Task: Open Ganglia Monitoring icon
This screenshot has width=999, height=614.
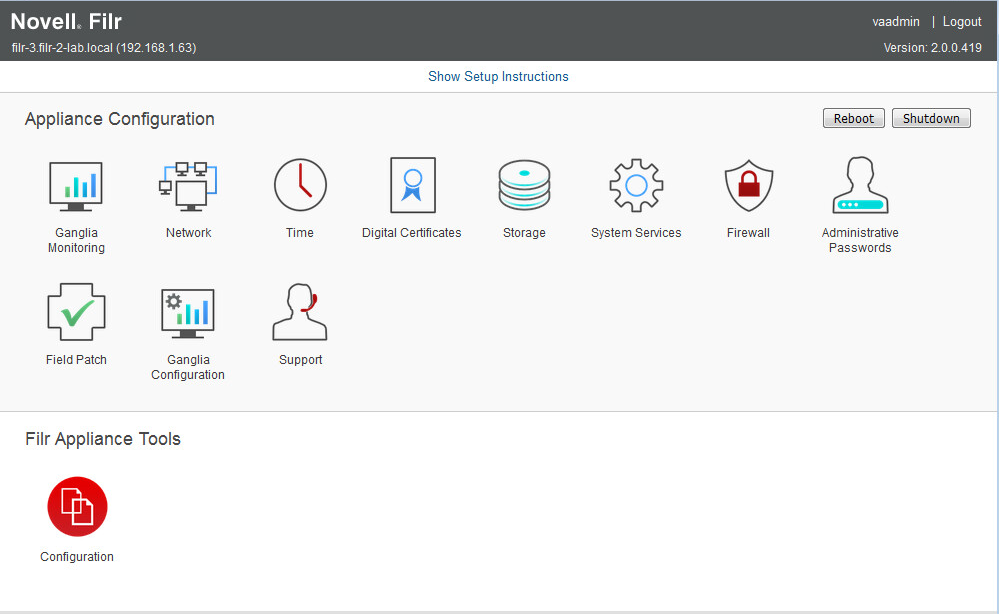Action: click(x=76, y=186)
